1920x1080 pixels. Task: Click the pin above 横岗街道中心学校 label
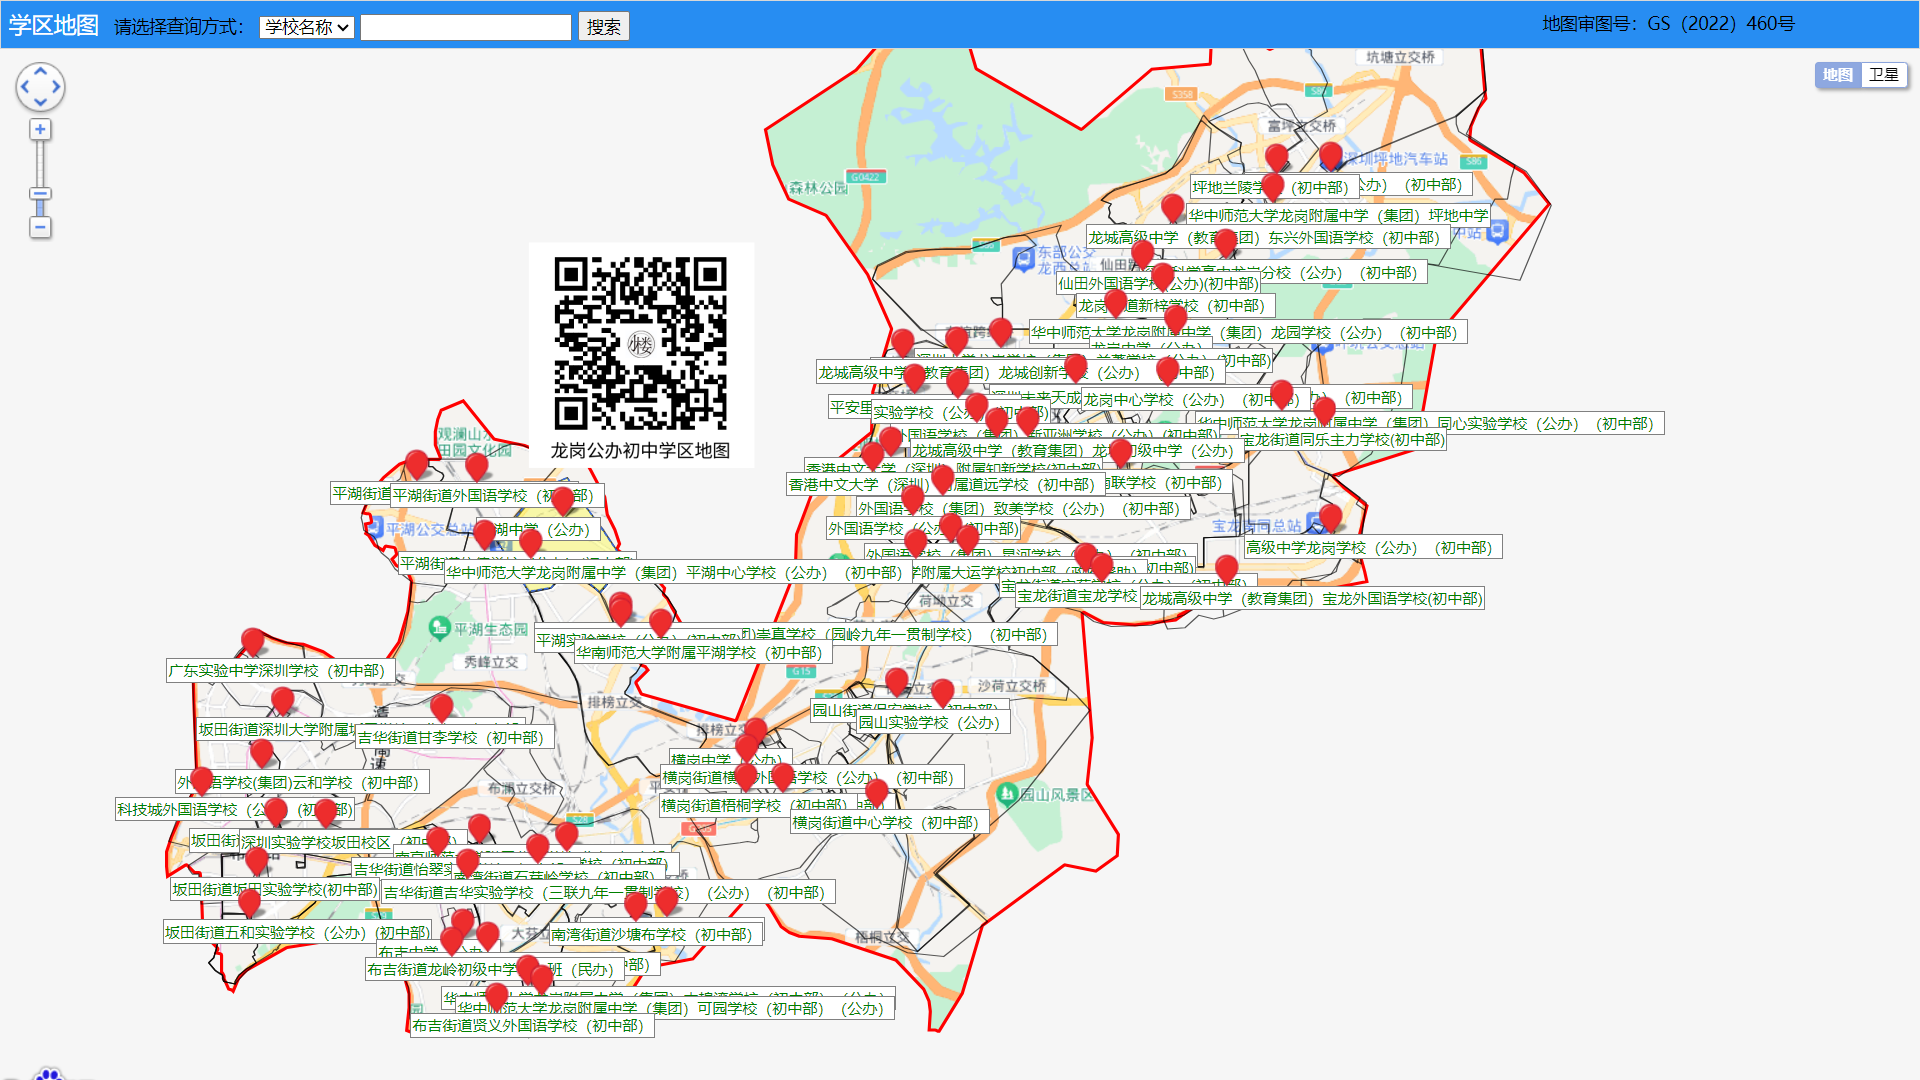coord(877,791)
